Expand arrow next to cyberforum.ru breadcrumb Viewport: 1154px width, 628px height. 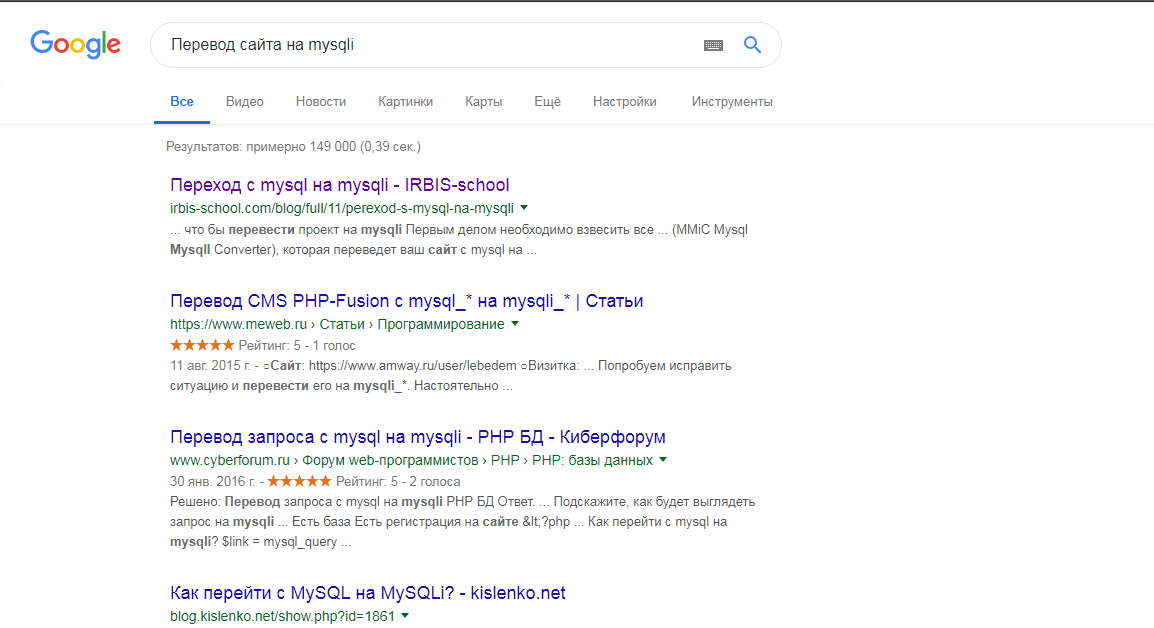(x=663, y=460)
